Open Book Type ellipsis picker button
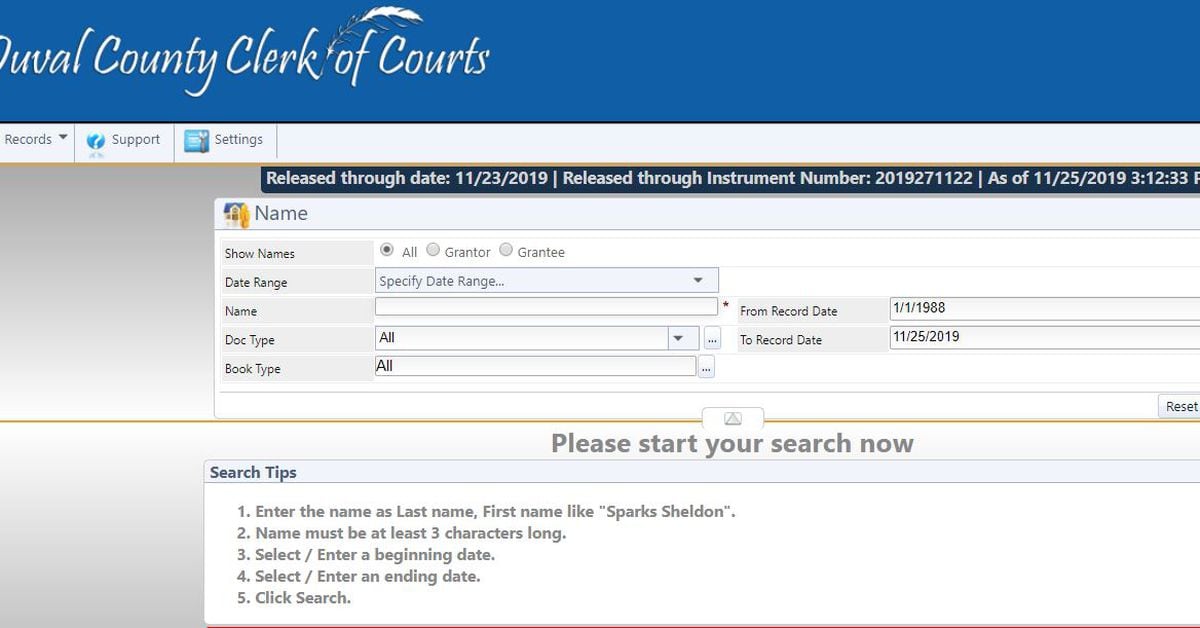The image size is (1200, 628). click(x=706, y=368)
